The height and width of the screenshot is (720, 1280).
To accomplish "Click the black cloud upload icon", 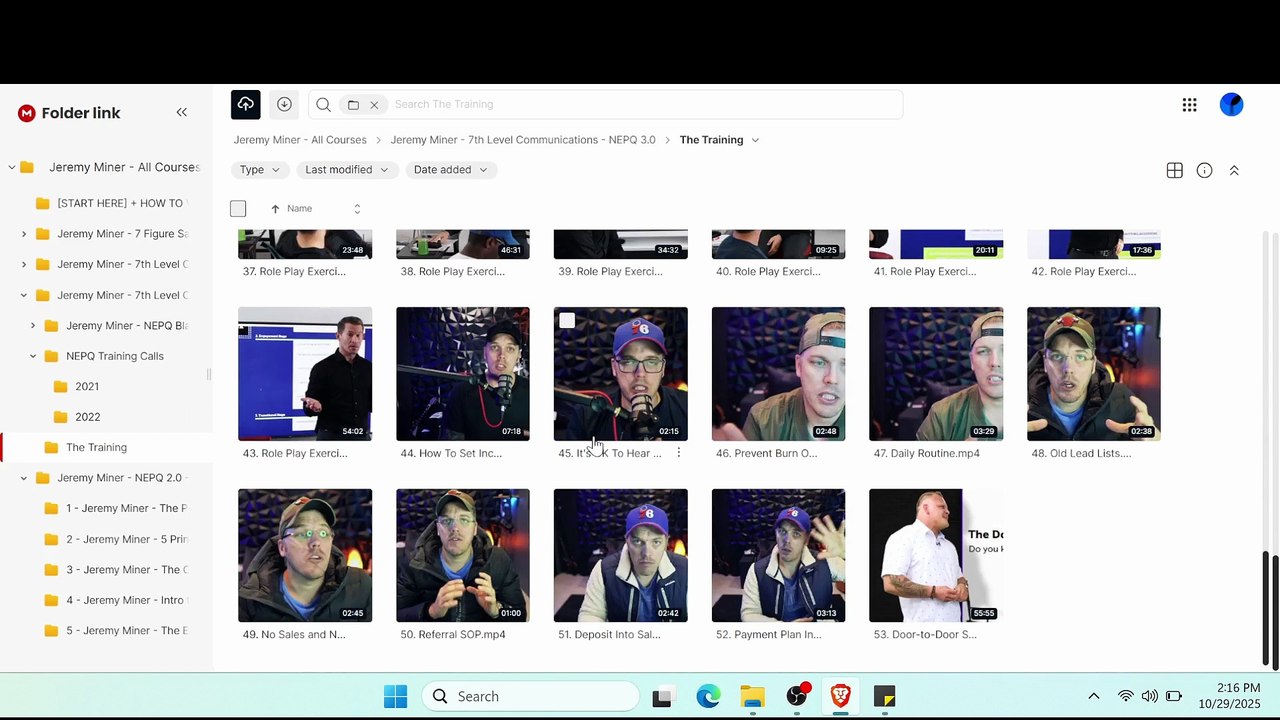I will (x=246, y=104).
